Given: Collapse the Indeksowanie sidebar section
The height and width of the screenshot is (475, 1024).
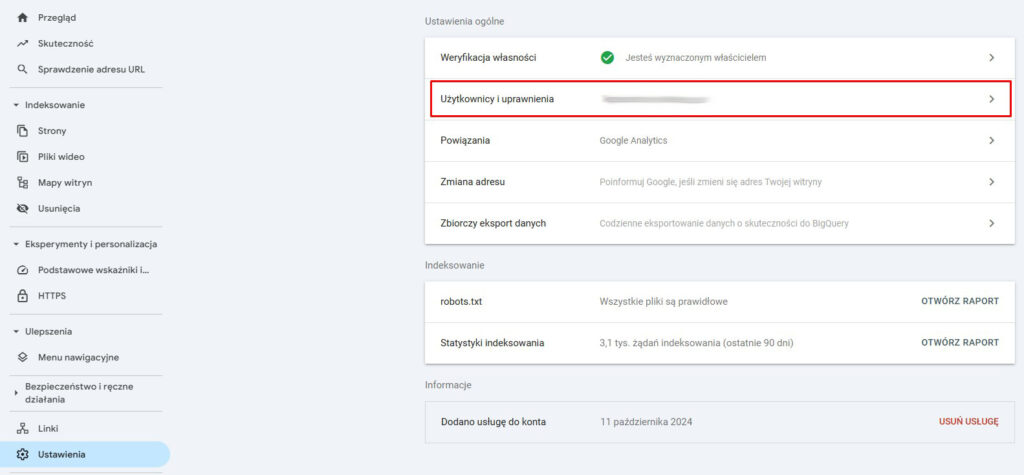Looking at the screenshot, I should 16,105.
